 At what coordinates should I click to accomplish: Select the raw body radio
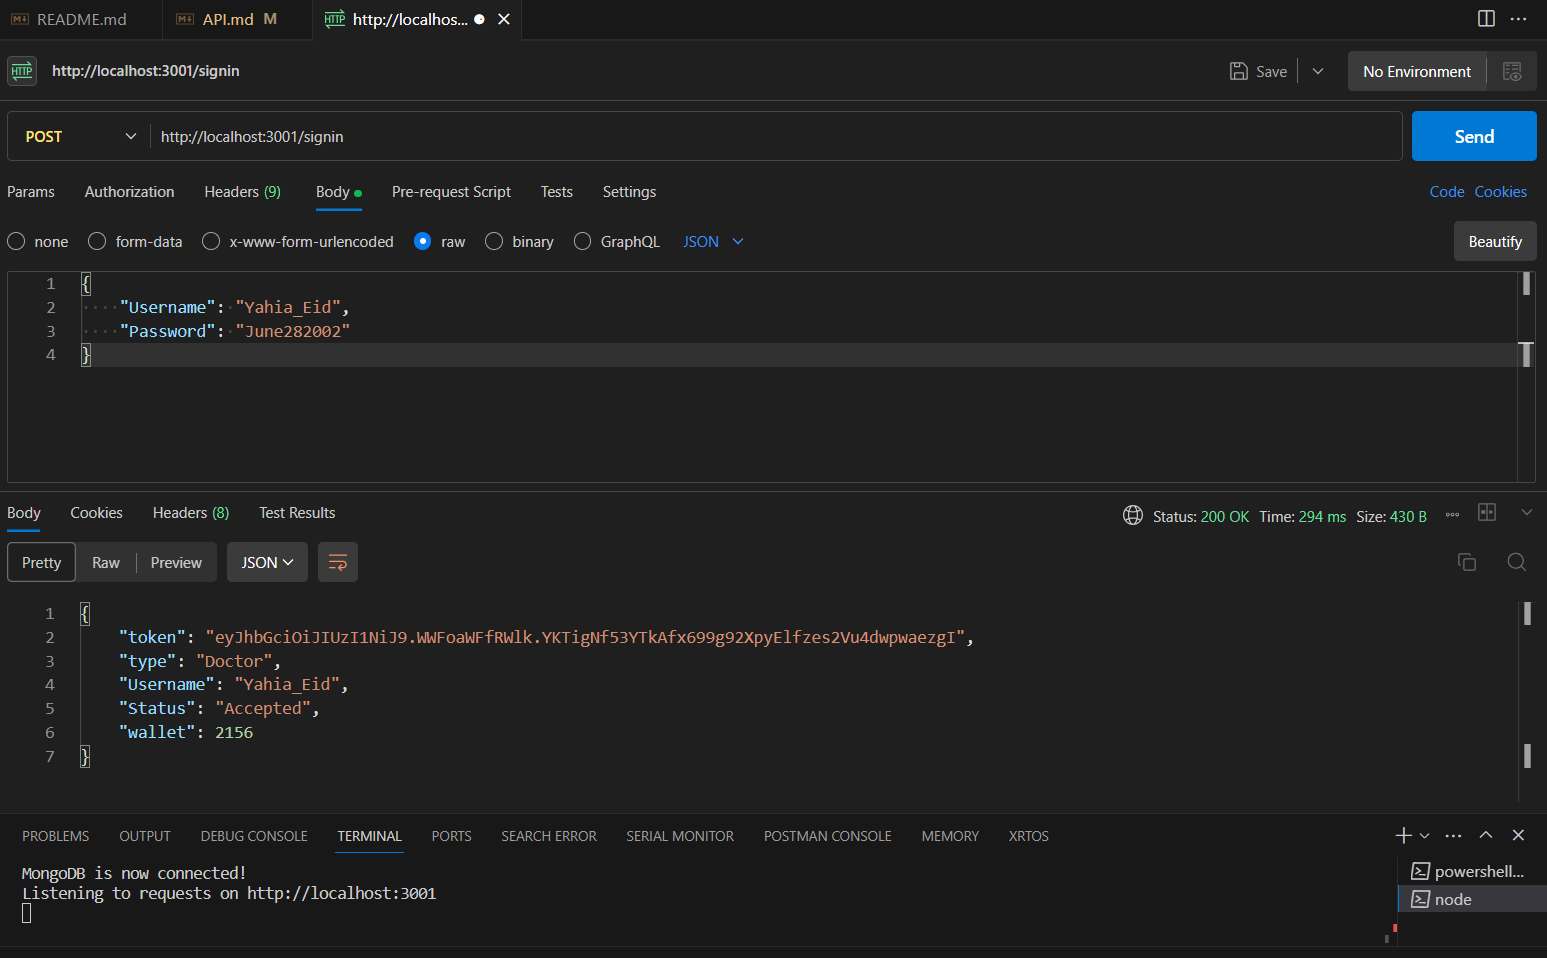[422, 241]
